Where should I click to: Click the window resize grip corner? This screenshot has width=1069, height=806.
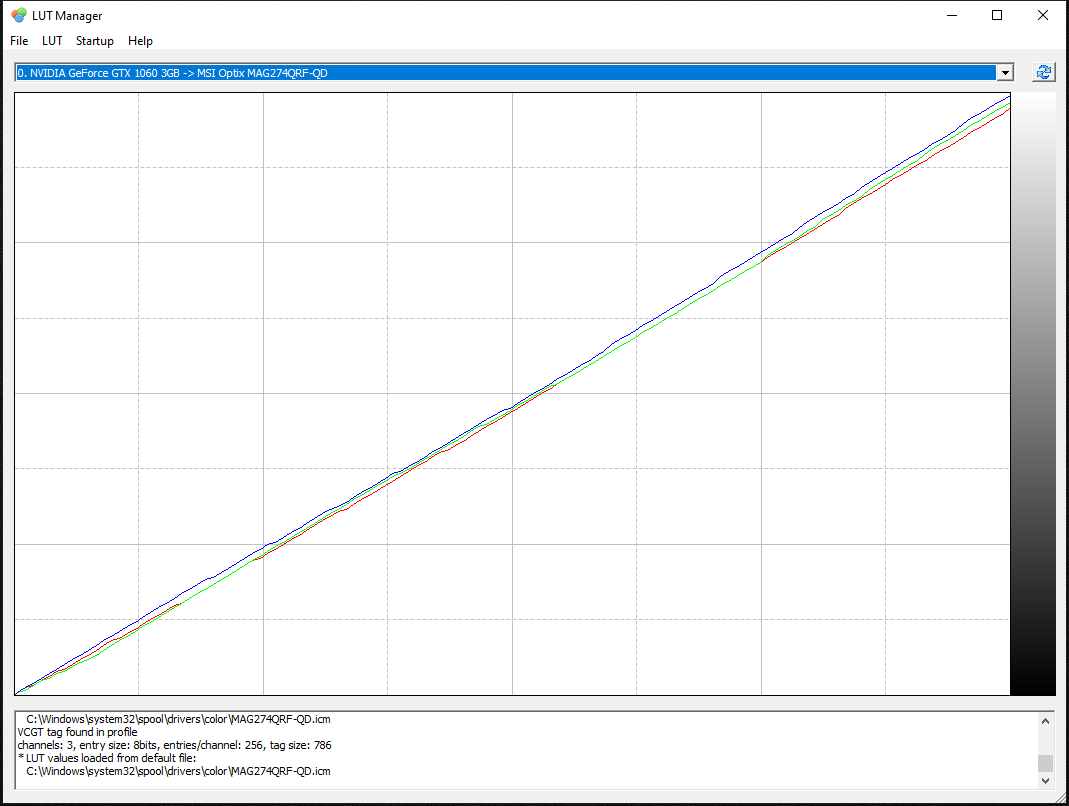point(1059,796)
